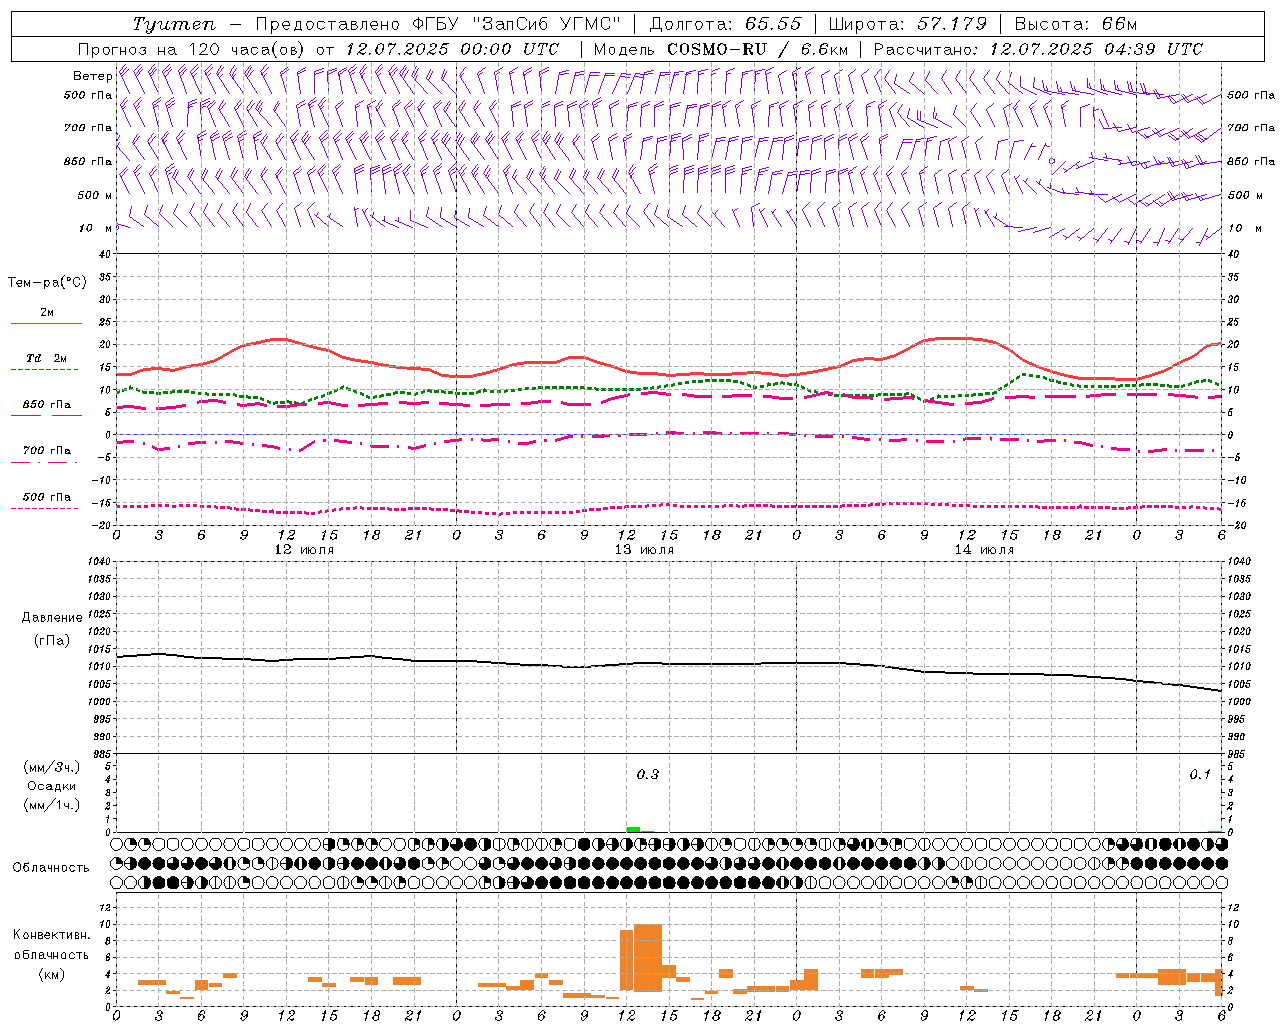The image size is (1280, 1024).
Task: Click the Модель COSMO-RU / 6.6км label
Action: point(721,49)
